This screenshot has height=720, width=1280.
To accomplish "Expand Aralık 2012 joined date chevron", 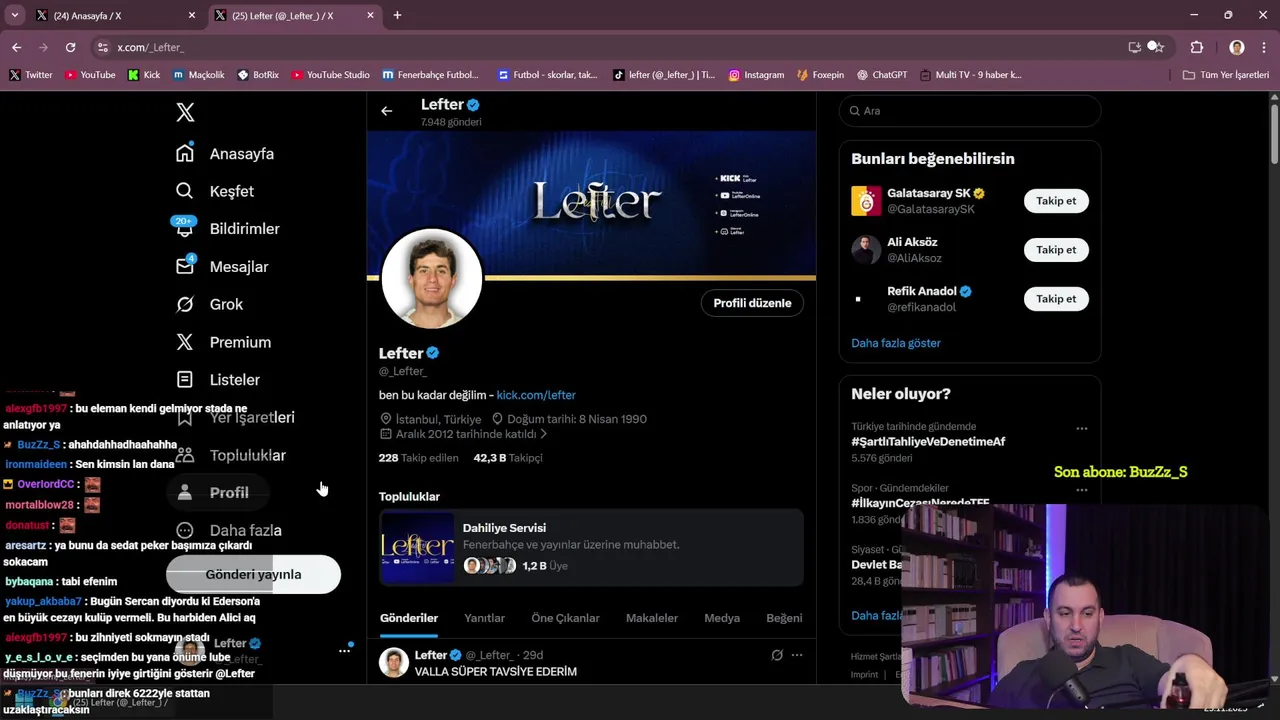I will [x=543, y=434].
